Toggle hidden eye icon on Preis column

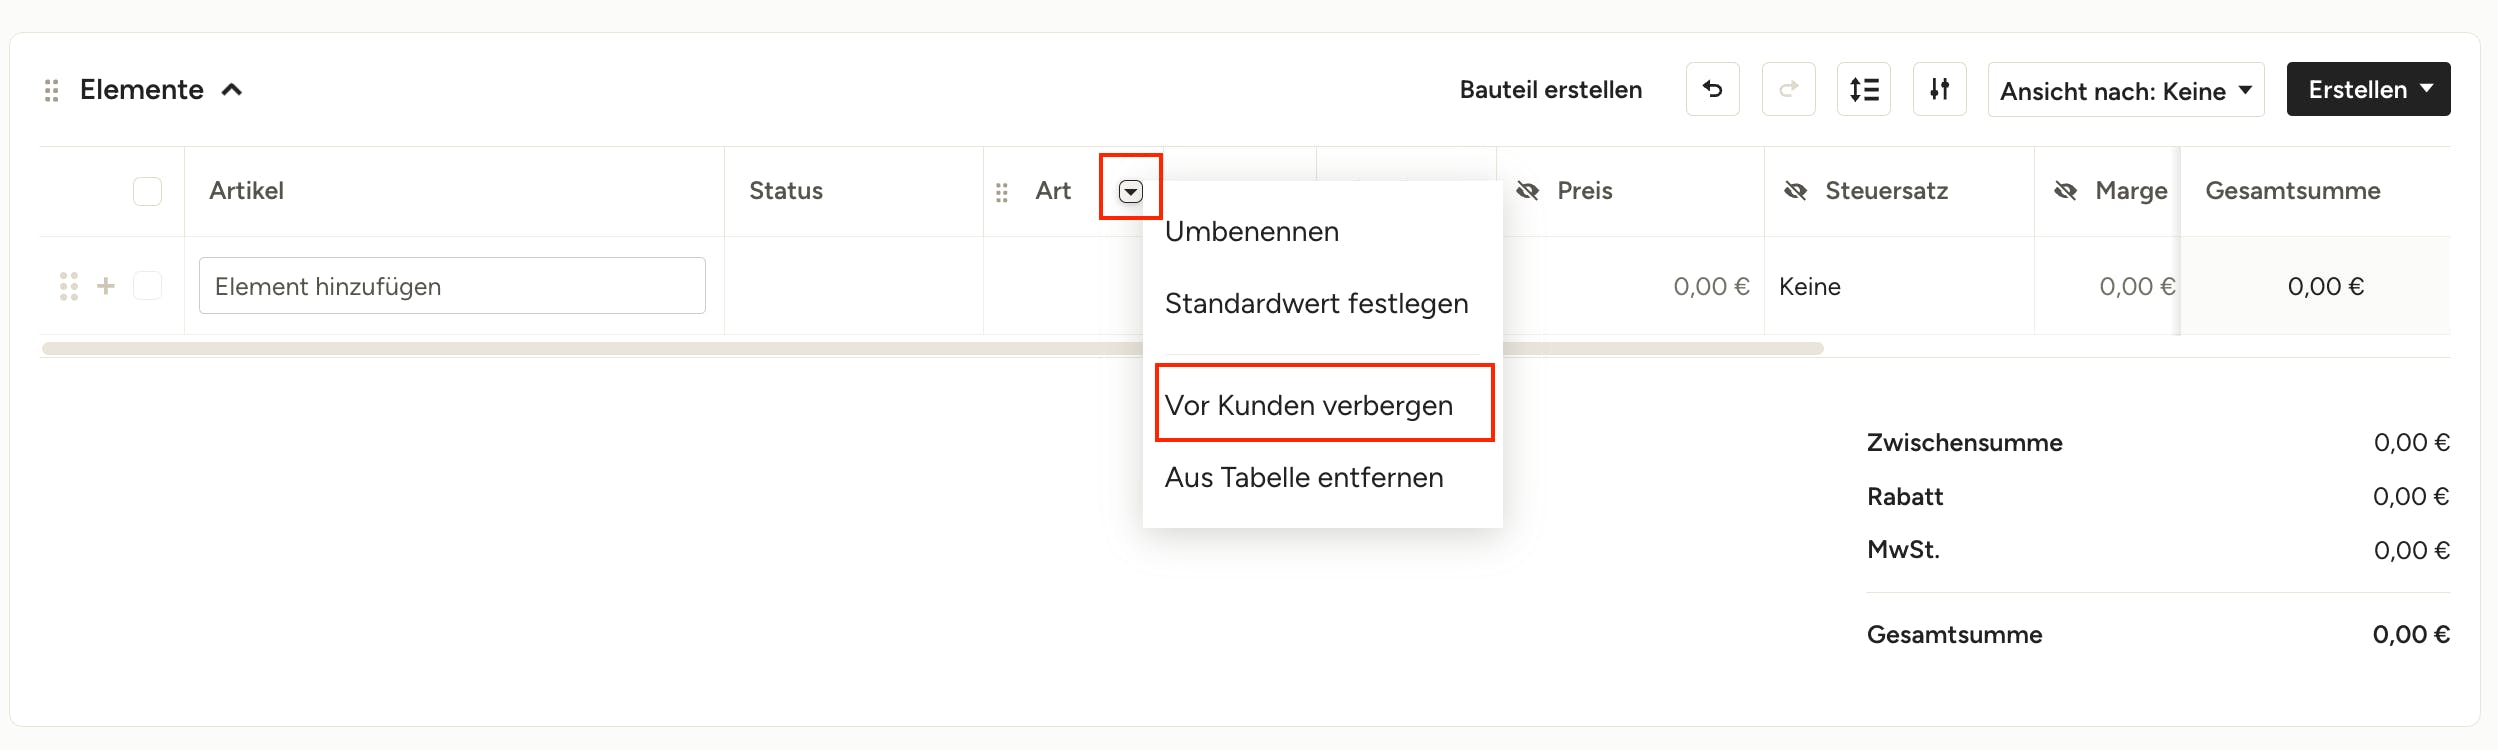[x=1528, y=191]
